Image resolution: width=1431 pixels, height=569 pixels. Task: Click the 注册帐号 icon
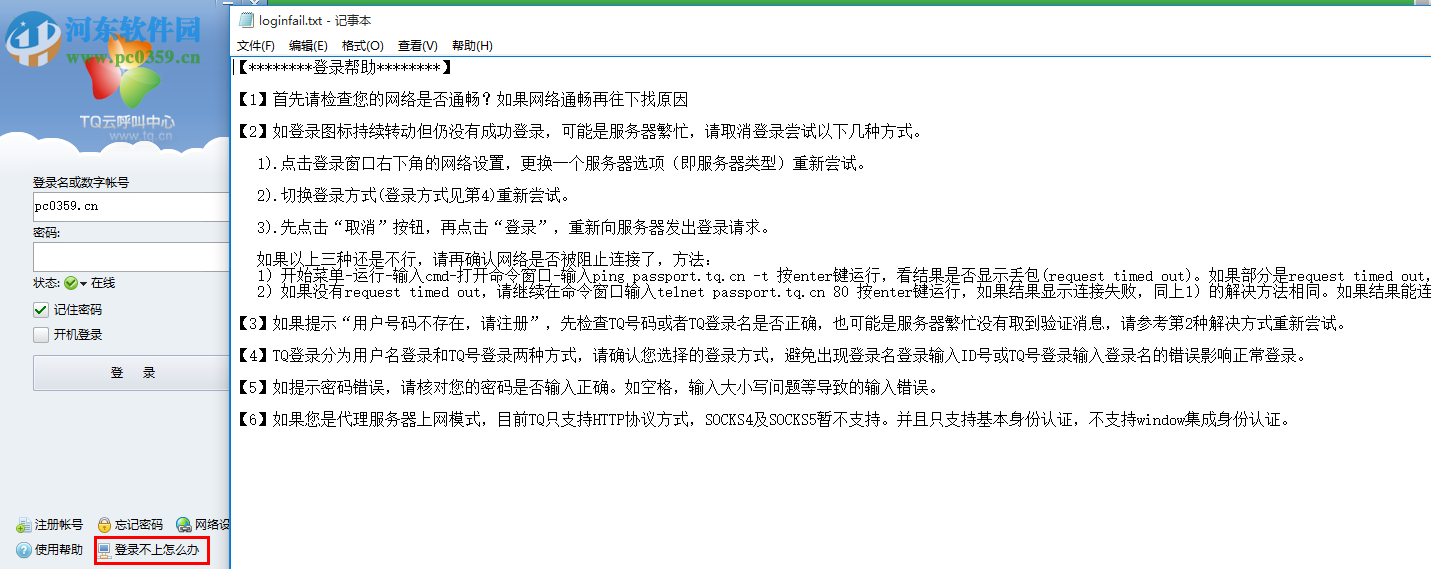[24, 525]
